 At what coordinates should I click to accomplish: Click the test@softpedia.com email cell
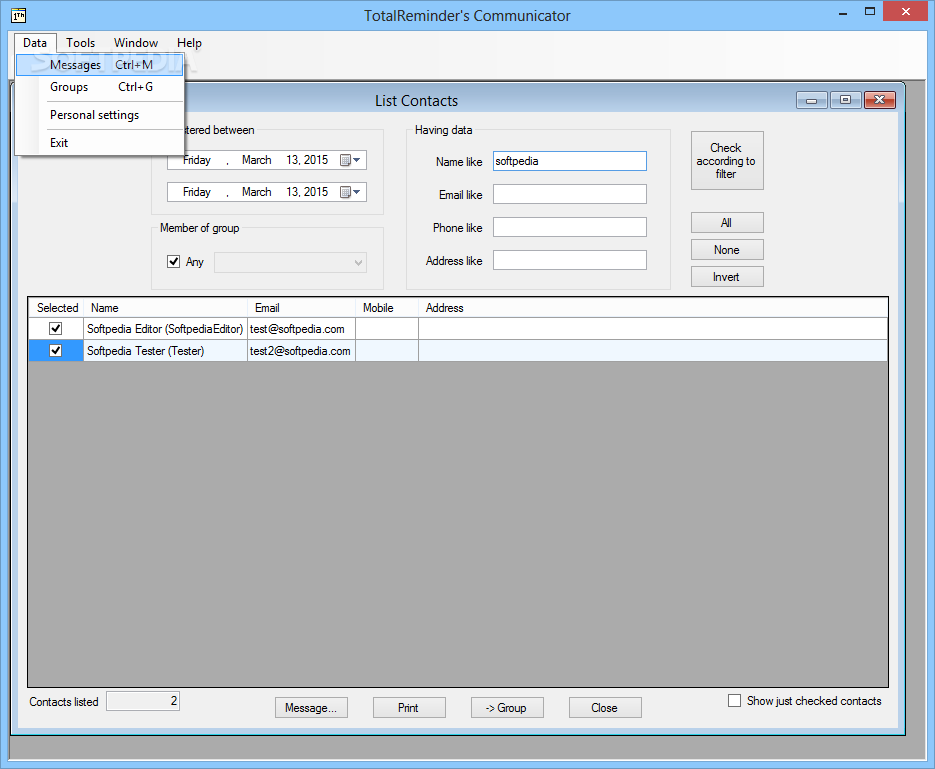tap(301, 328)
